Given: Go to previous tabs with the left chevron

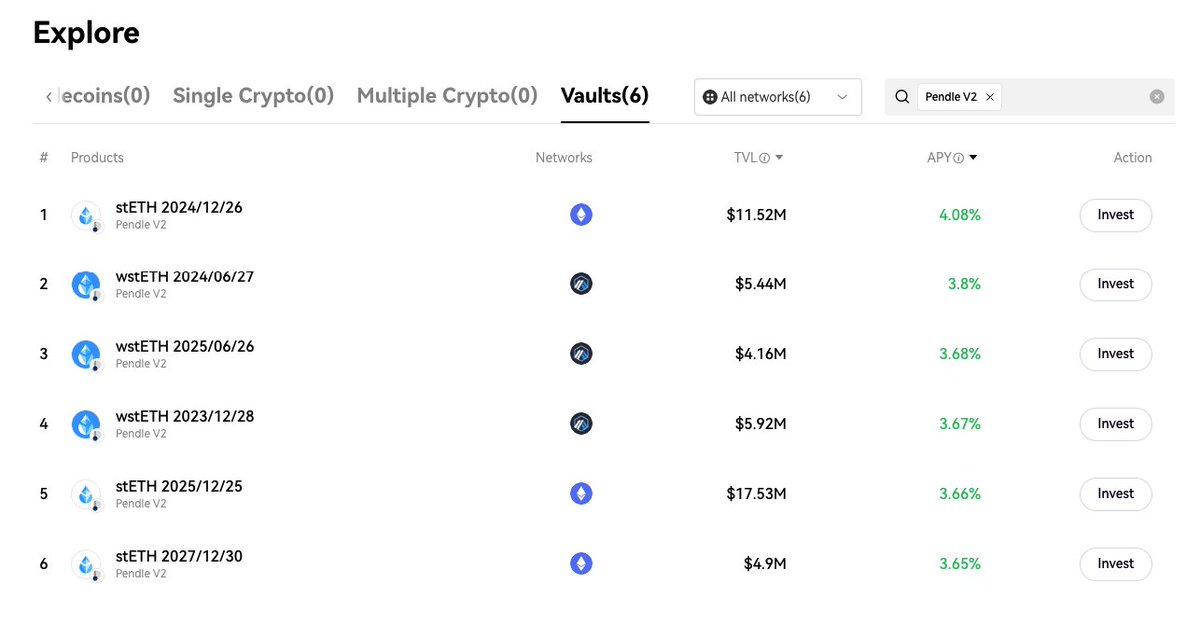Looking at the screenshot, I should click(x=48, y=97).
